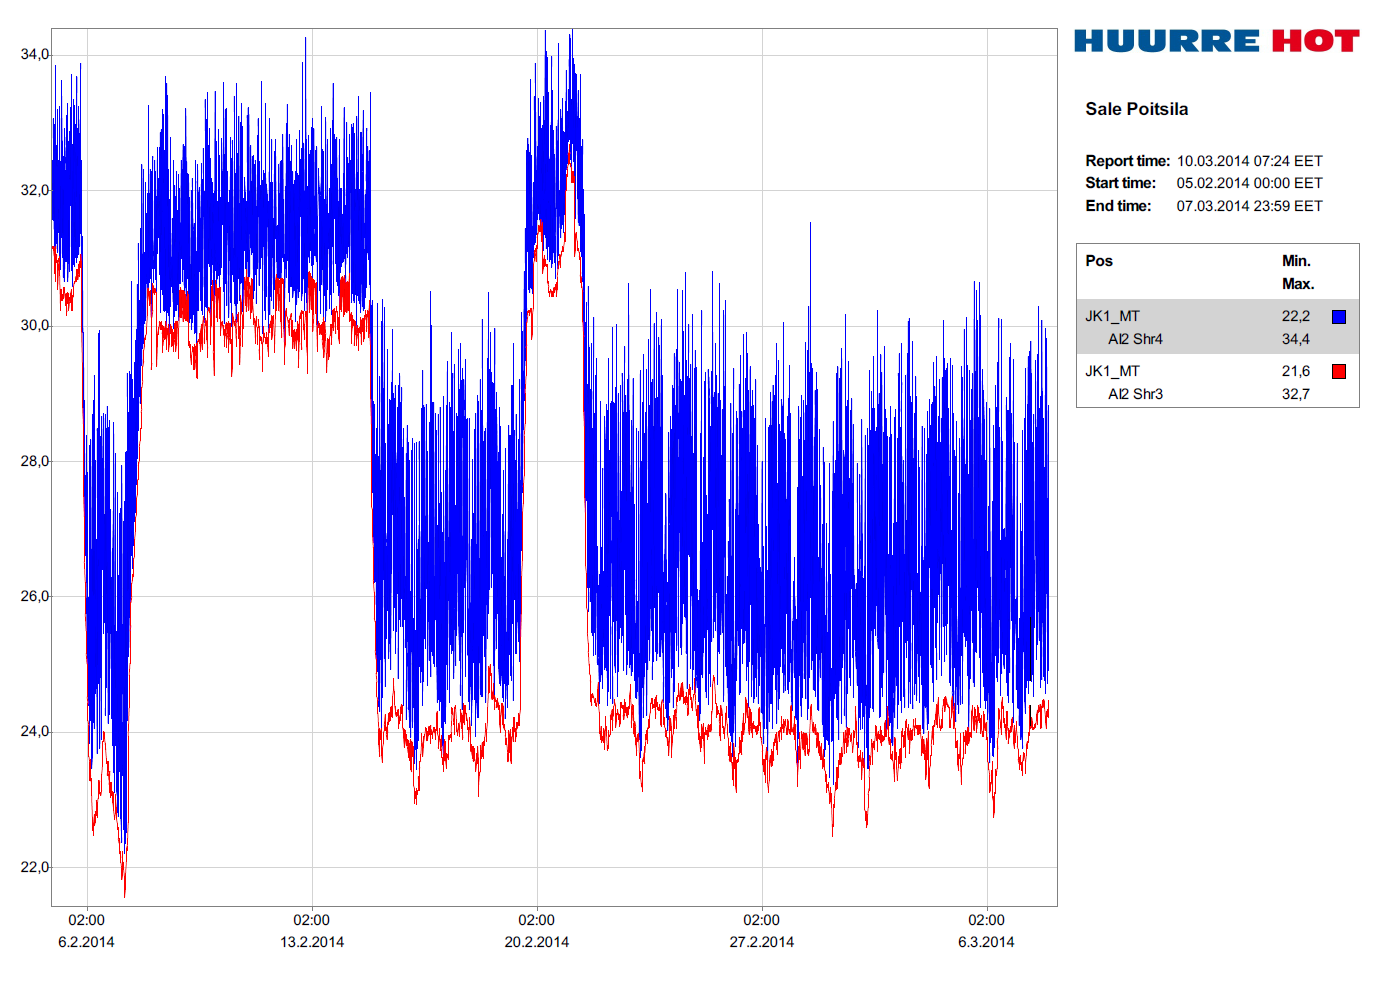Click max value '34,4' in legend
1395x994 pixels.
pos(1296,339)
